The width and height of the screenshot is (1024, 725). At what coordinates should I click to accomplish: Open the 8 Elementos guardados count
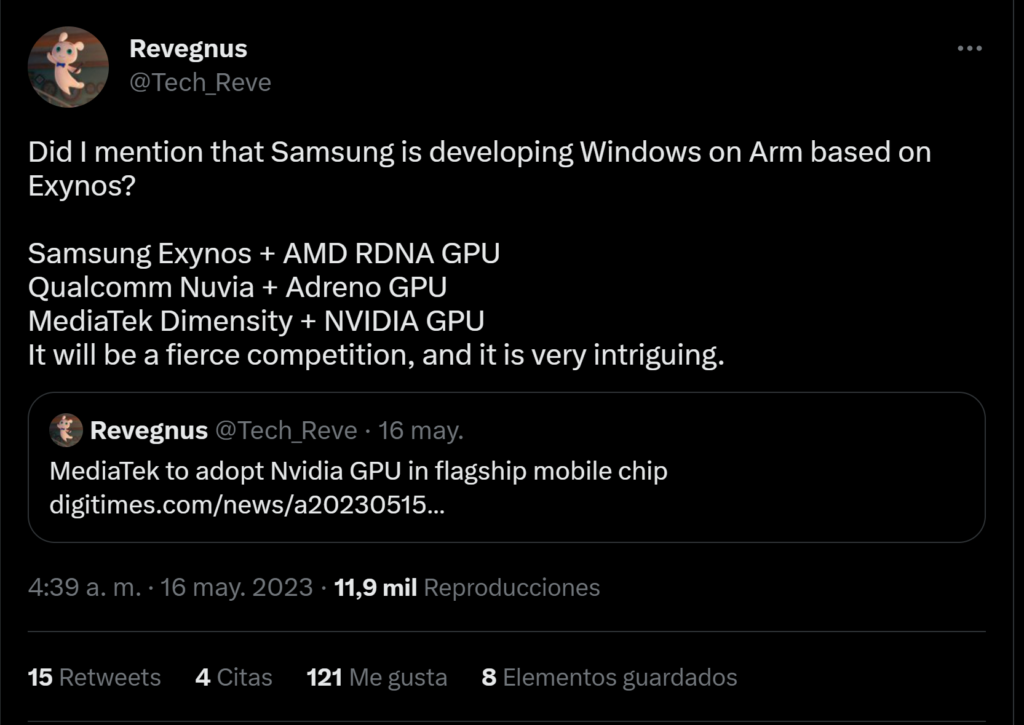pos(609,677)
